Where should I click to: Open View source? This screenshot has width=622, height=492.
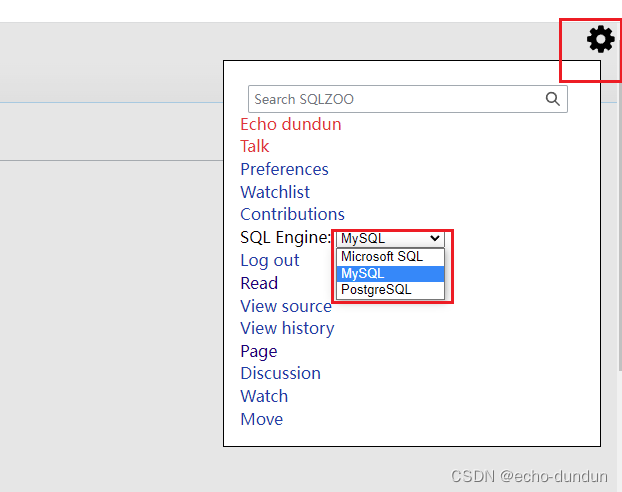click(286, 306)
